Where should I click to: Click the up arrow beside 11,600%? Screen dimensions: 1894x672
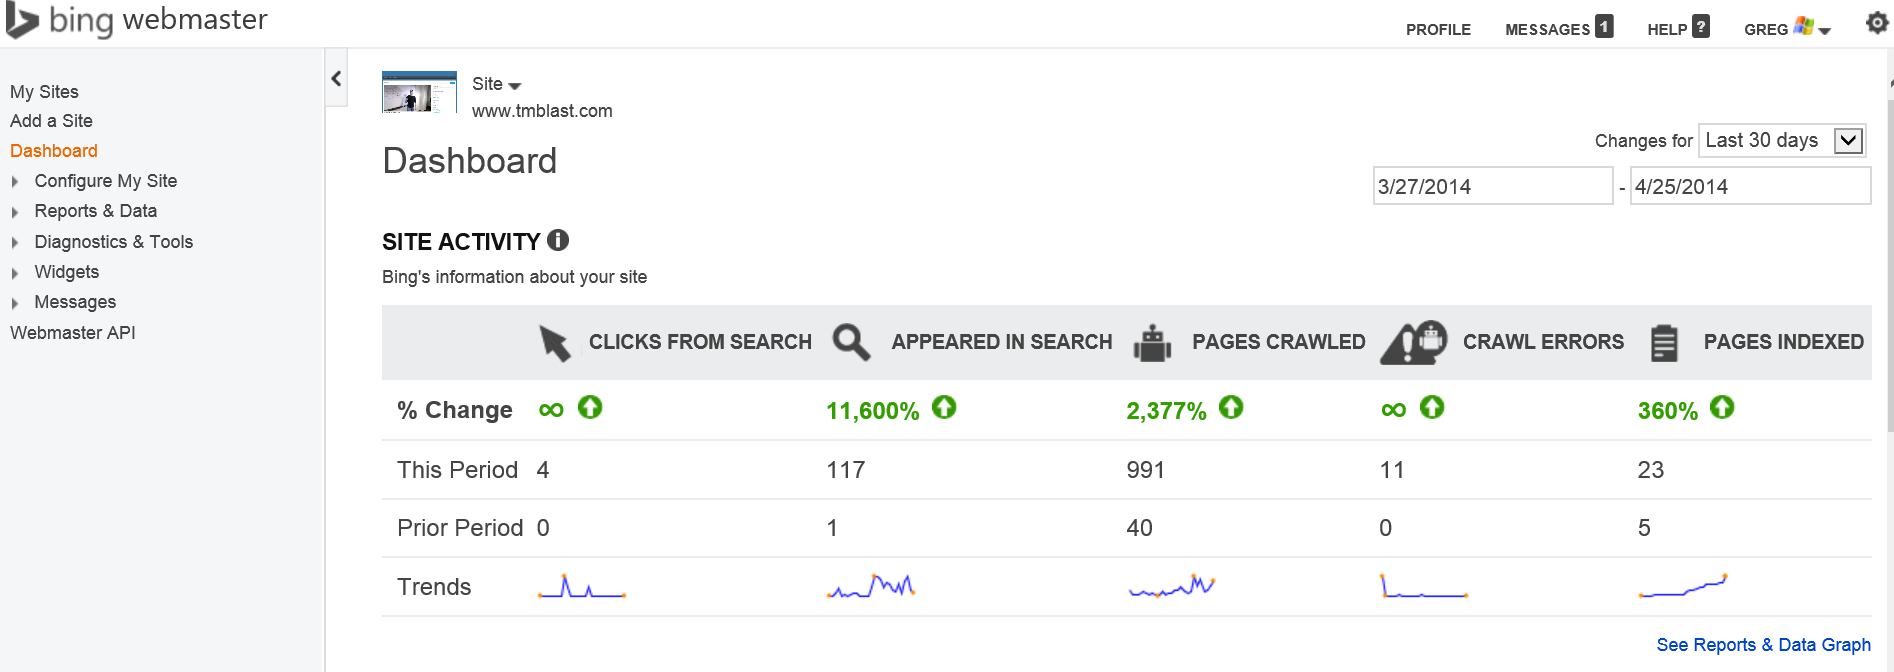944,407
